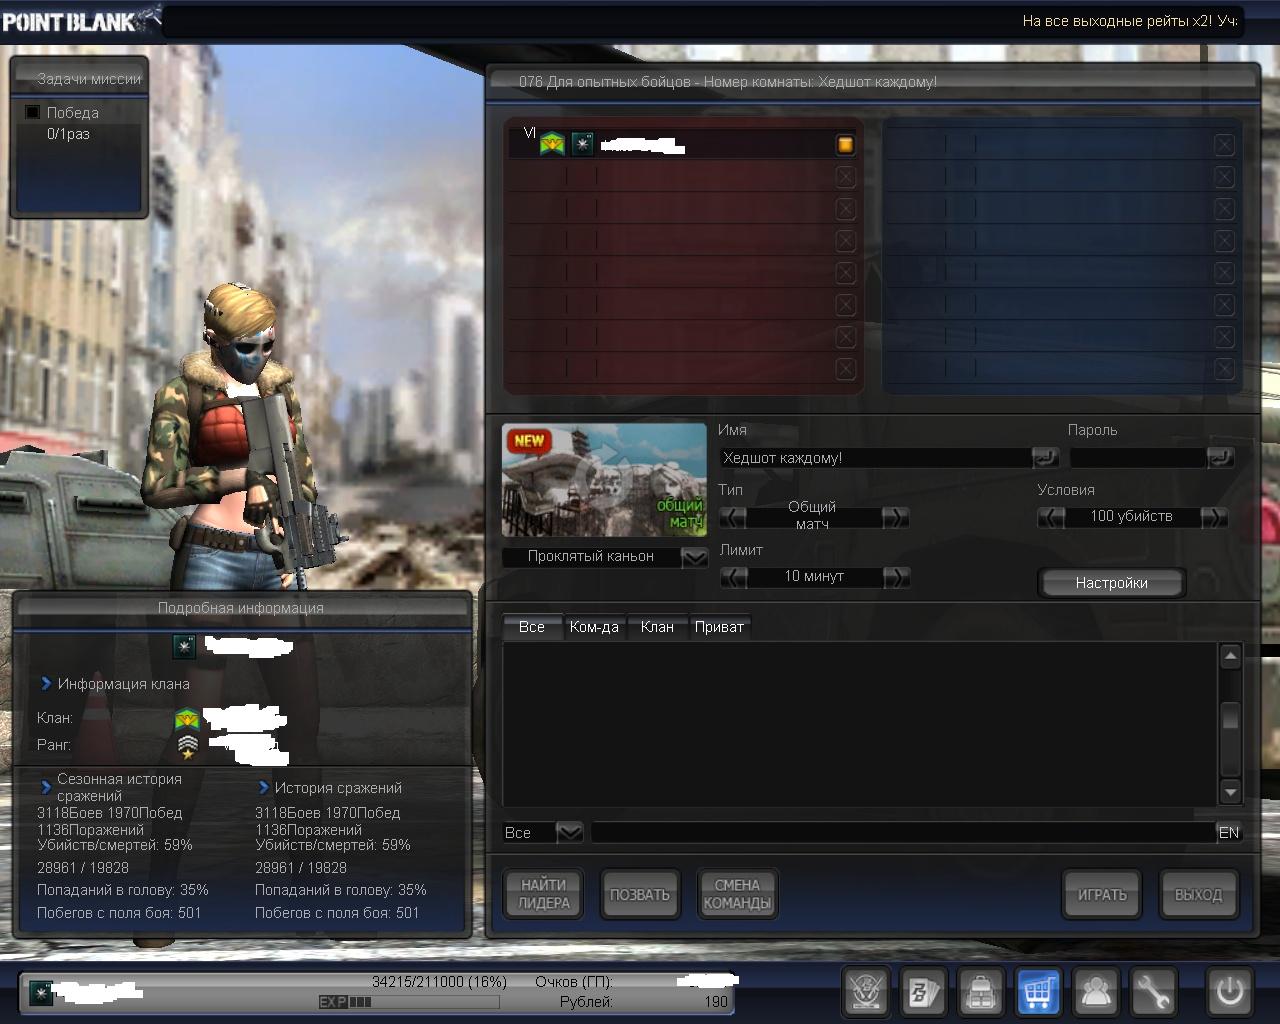Open the clan emblem icon in bottom toolbar
Viewport: 1280px width, 1024px height.
[864, 992]
